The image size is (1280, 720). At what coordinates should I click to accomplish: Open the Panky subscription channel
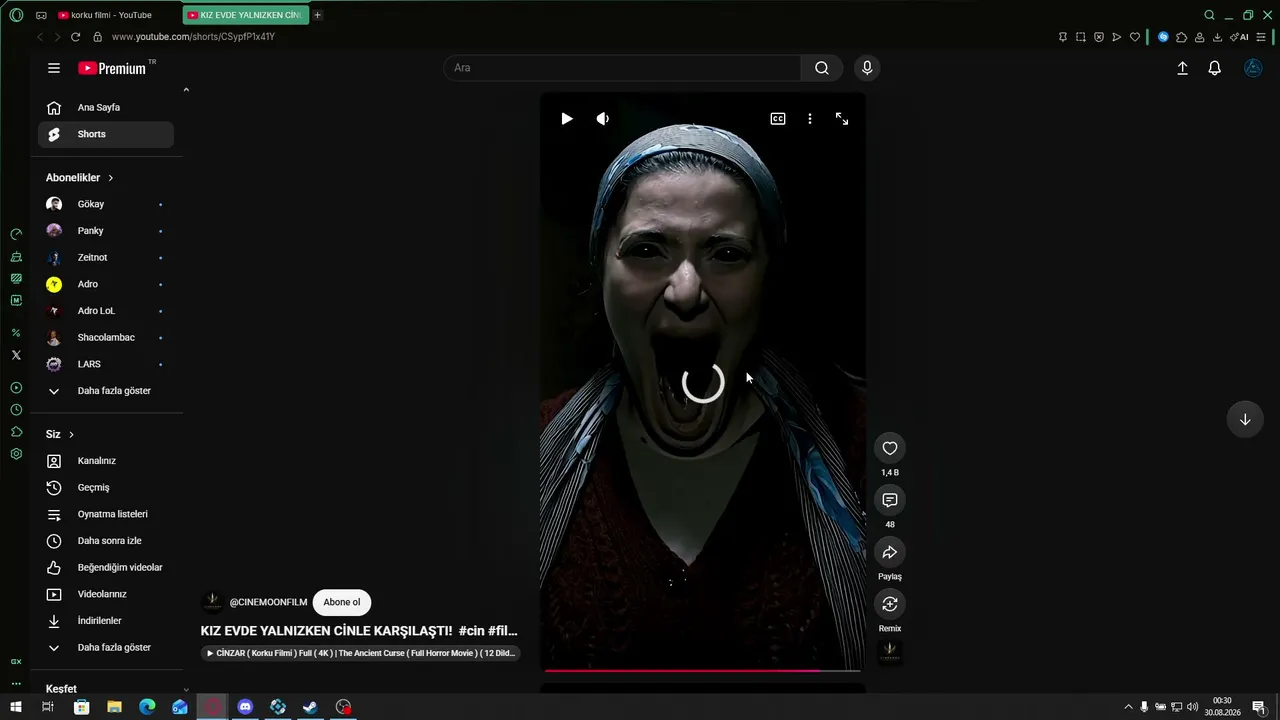pos(106,231)
